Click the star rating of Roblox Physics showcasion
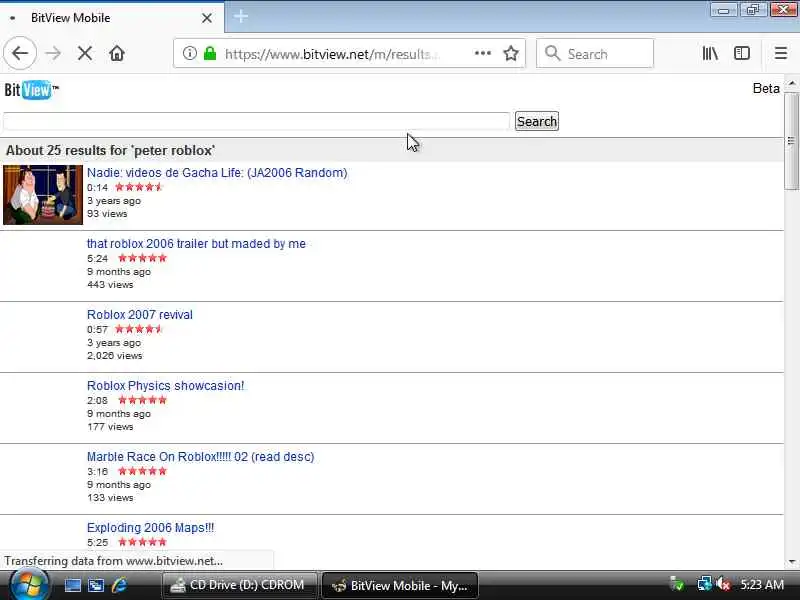The height and width of the screenshot is (600, 800). (142, 400)
